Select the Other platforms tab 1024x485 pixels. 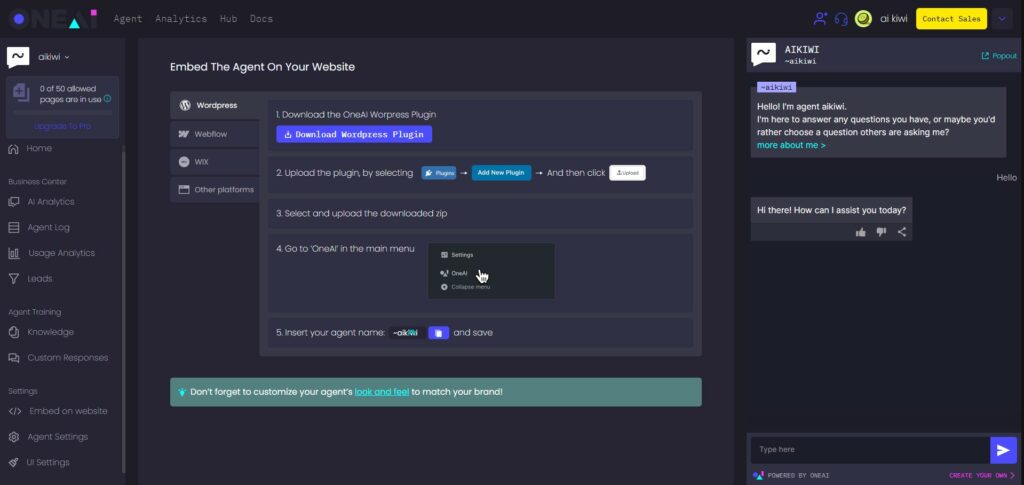click(x=215, y=189)
